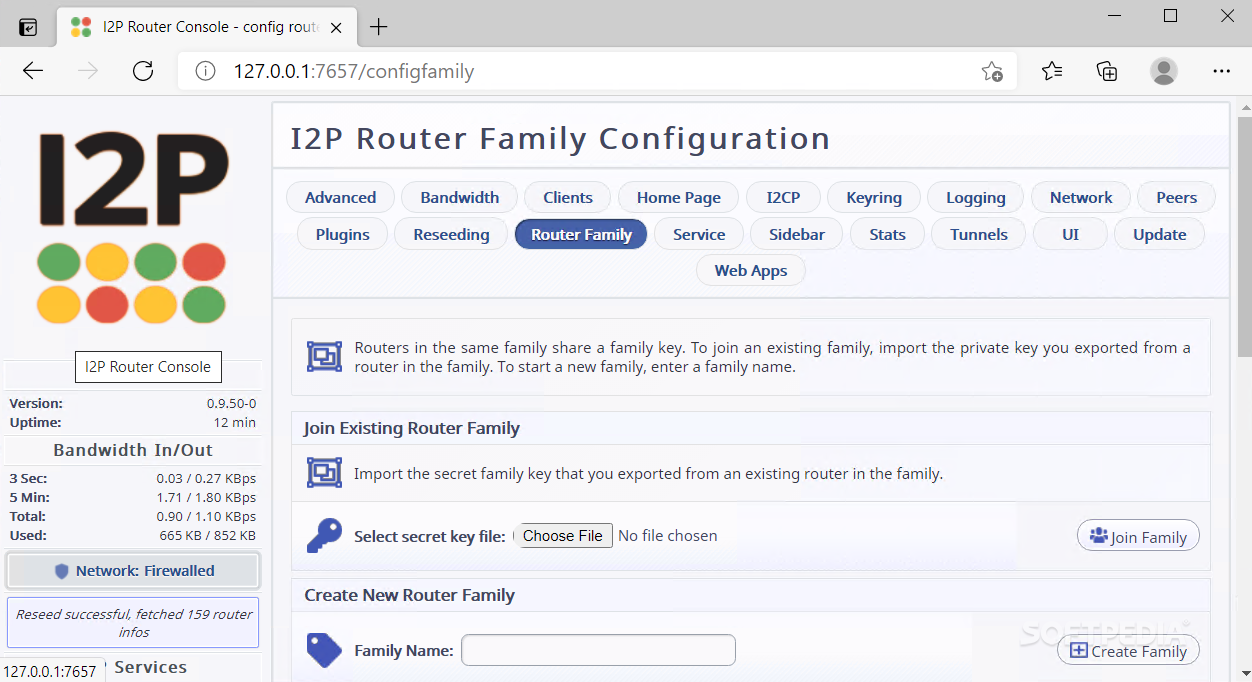This screenshot has height=682, width=1252.
Task: Switch to the Update tab
Action: (x=1160, y=235)
